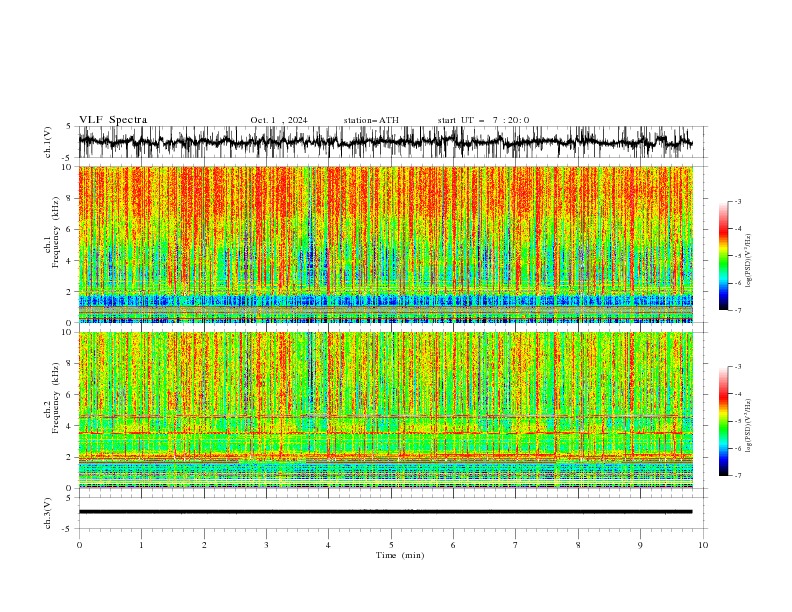
Task: Click the ch.2 spectrogram panel
Action: (385, 410)
